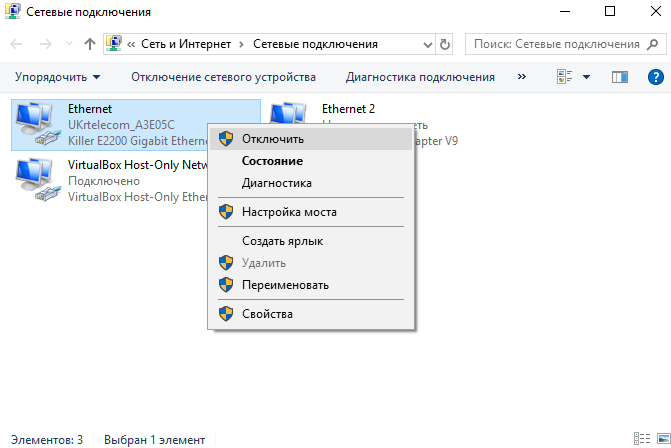Select Переименовать in the context menu
The width and height of the screenshot is (671, 448).
tap(311, 285)
